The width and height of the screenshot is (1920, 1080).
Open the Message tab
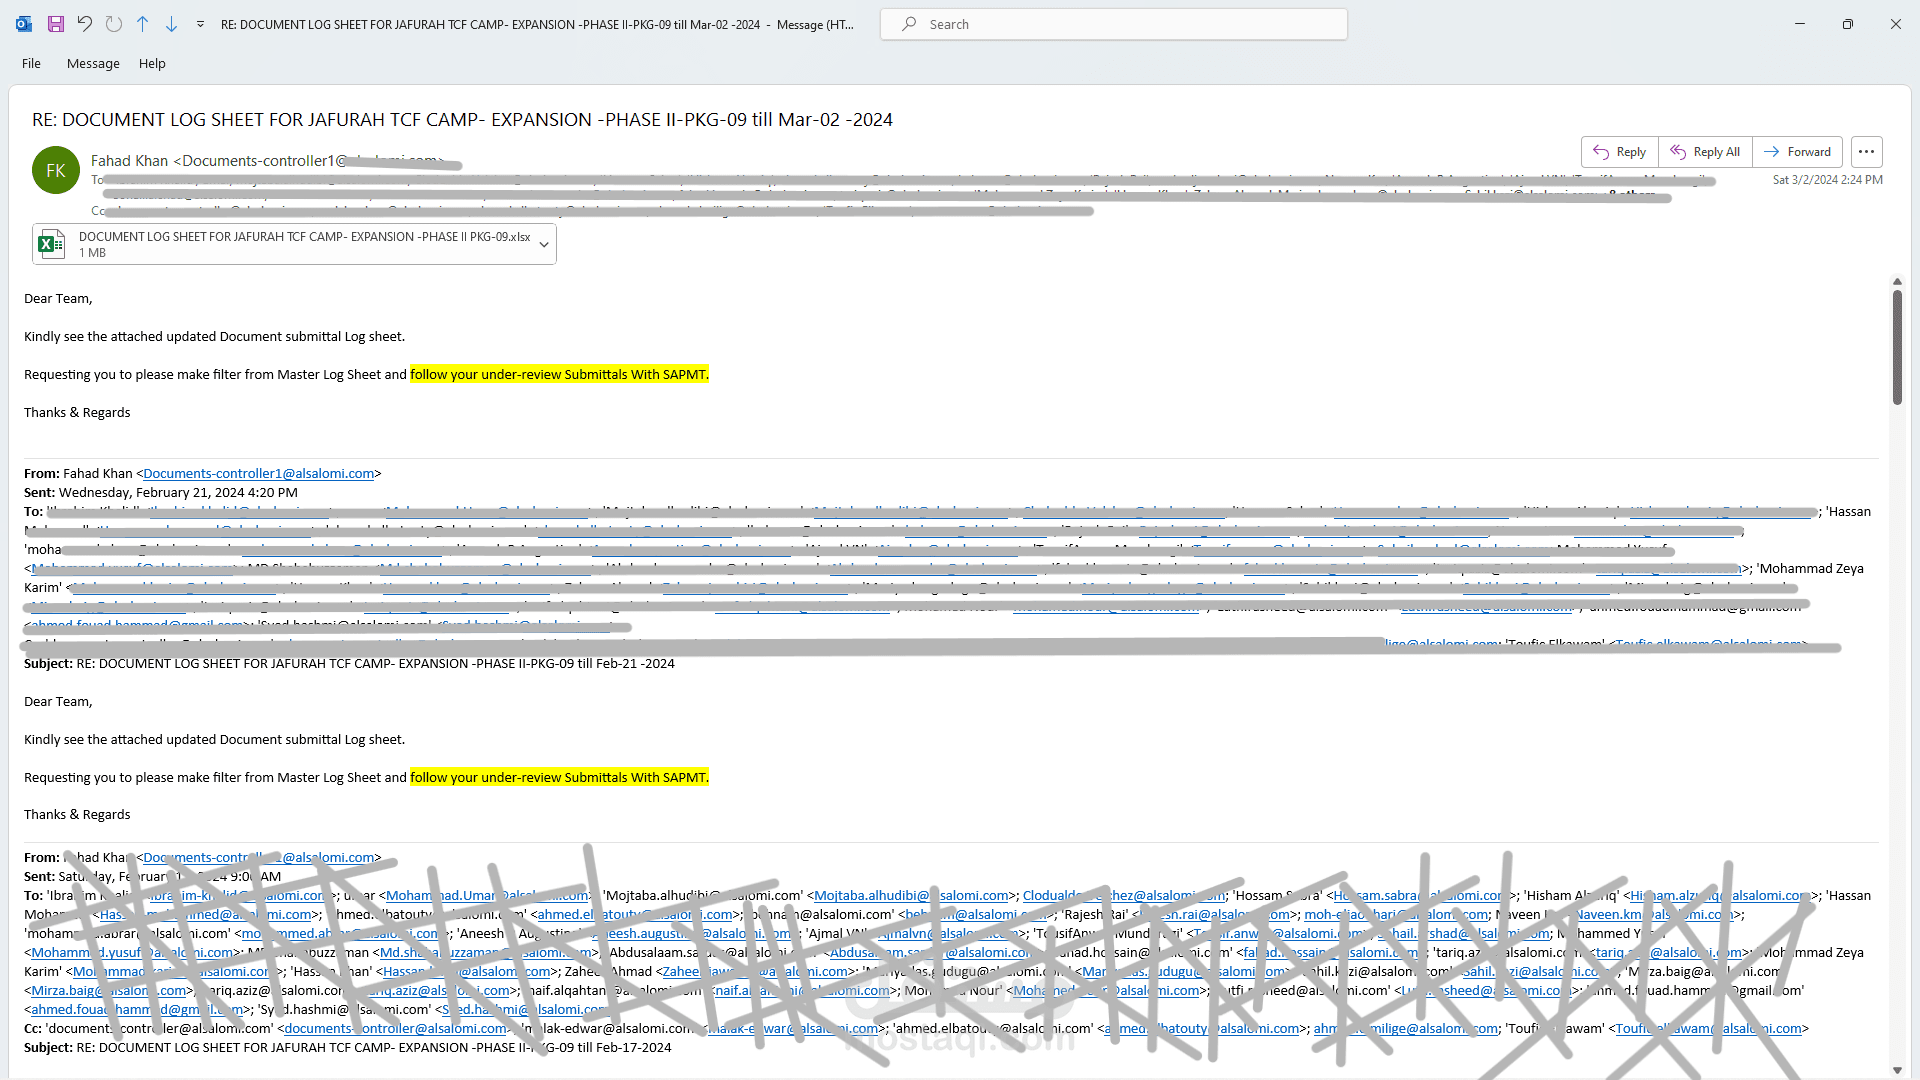pos(93,63)
